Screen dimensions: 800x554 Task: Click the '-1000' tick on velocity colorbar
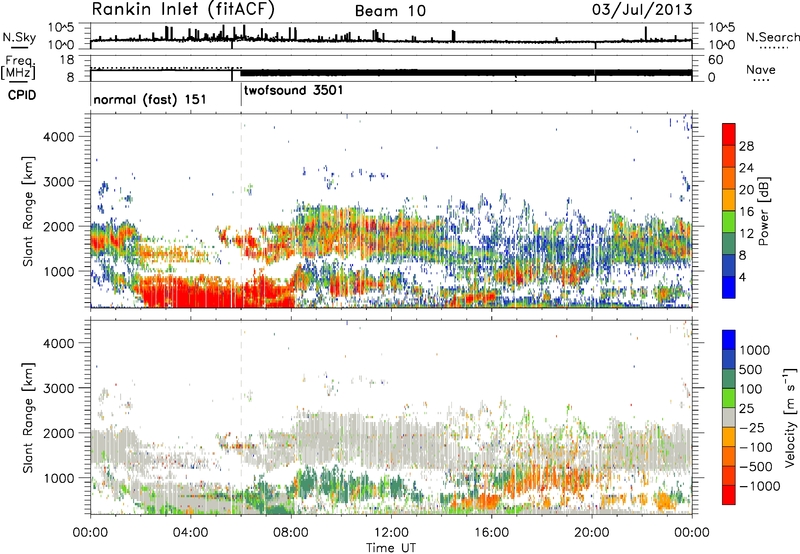tap(759, 486)
